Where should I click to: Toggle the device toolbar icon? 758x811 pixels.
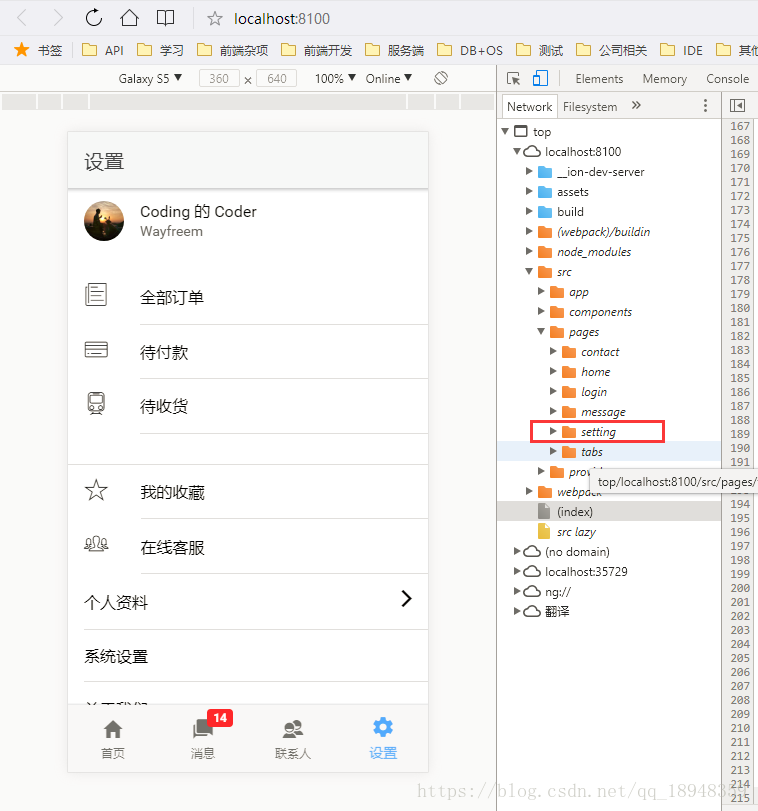(540, 78)
